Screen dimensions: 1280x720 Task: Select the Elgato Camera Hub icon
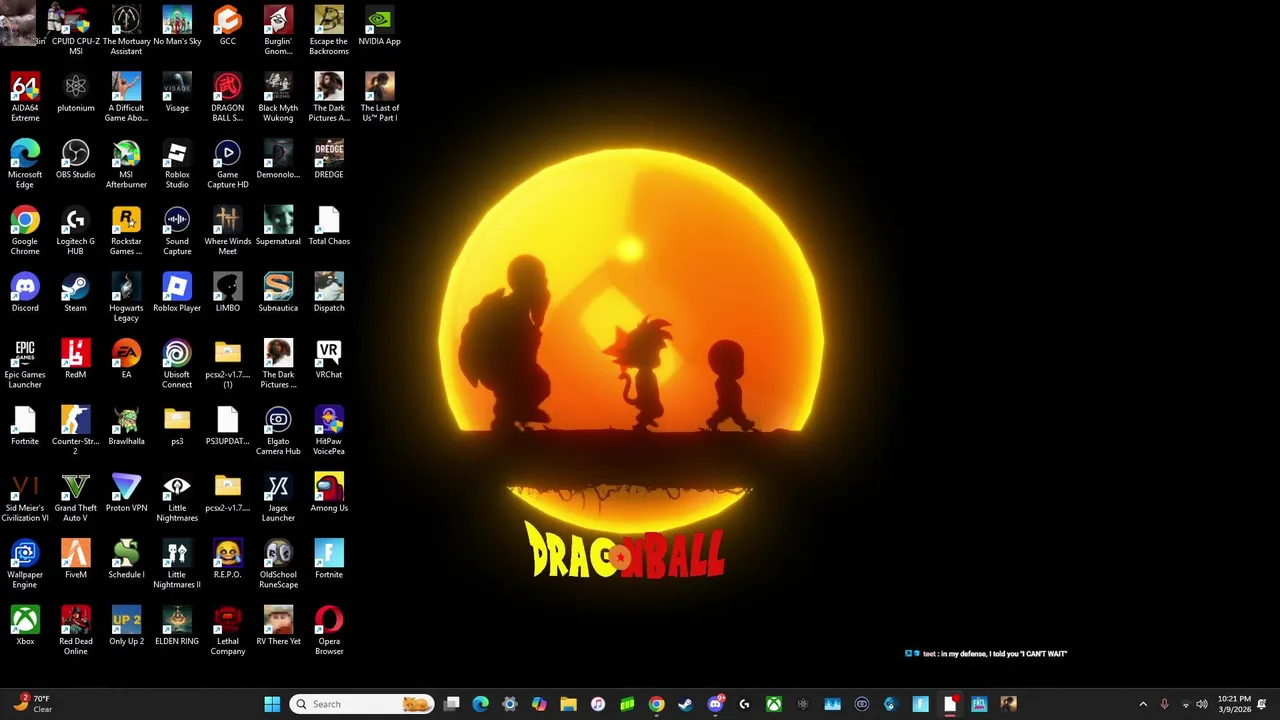pyautogui.click(x=278, y=430)
